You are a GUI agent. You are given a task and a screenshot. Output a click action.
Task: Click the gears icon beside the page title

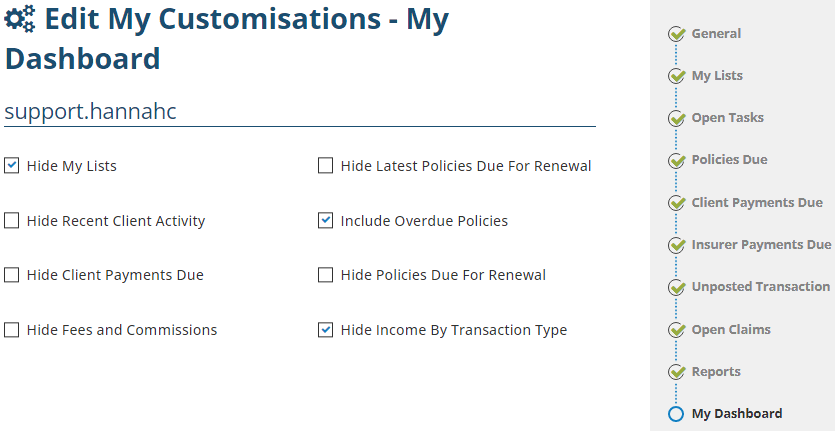21,20
